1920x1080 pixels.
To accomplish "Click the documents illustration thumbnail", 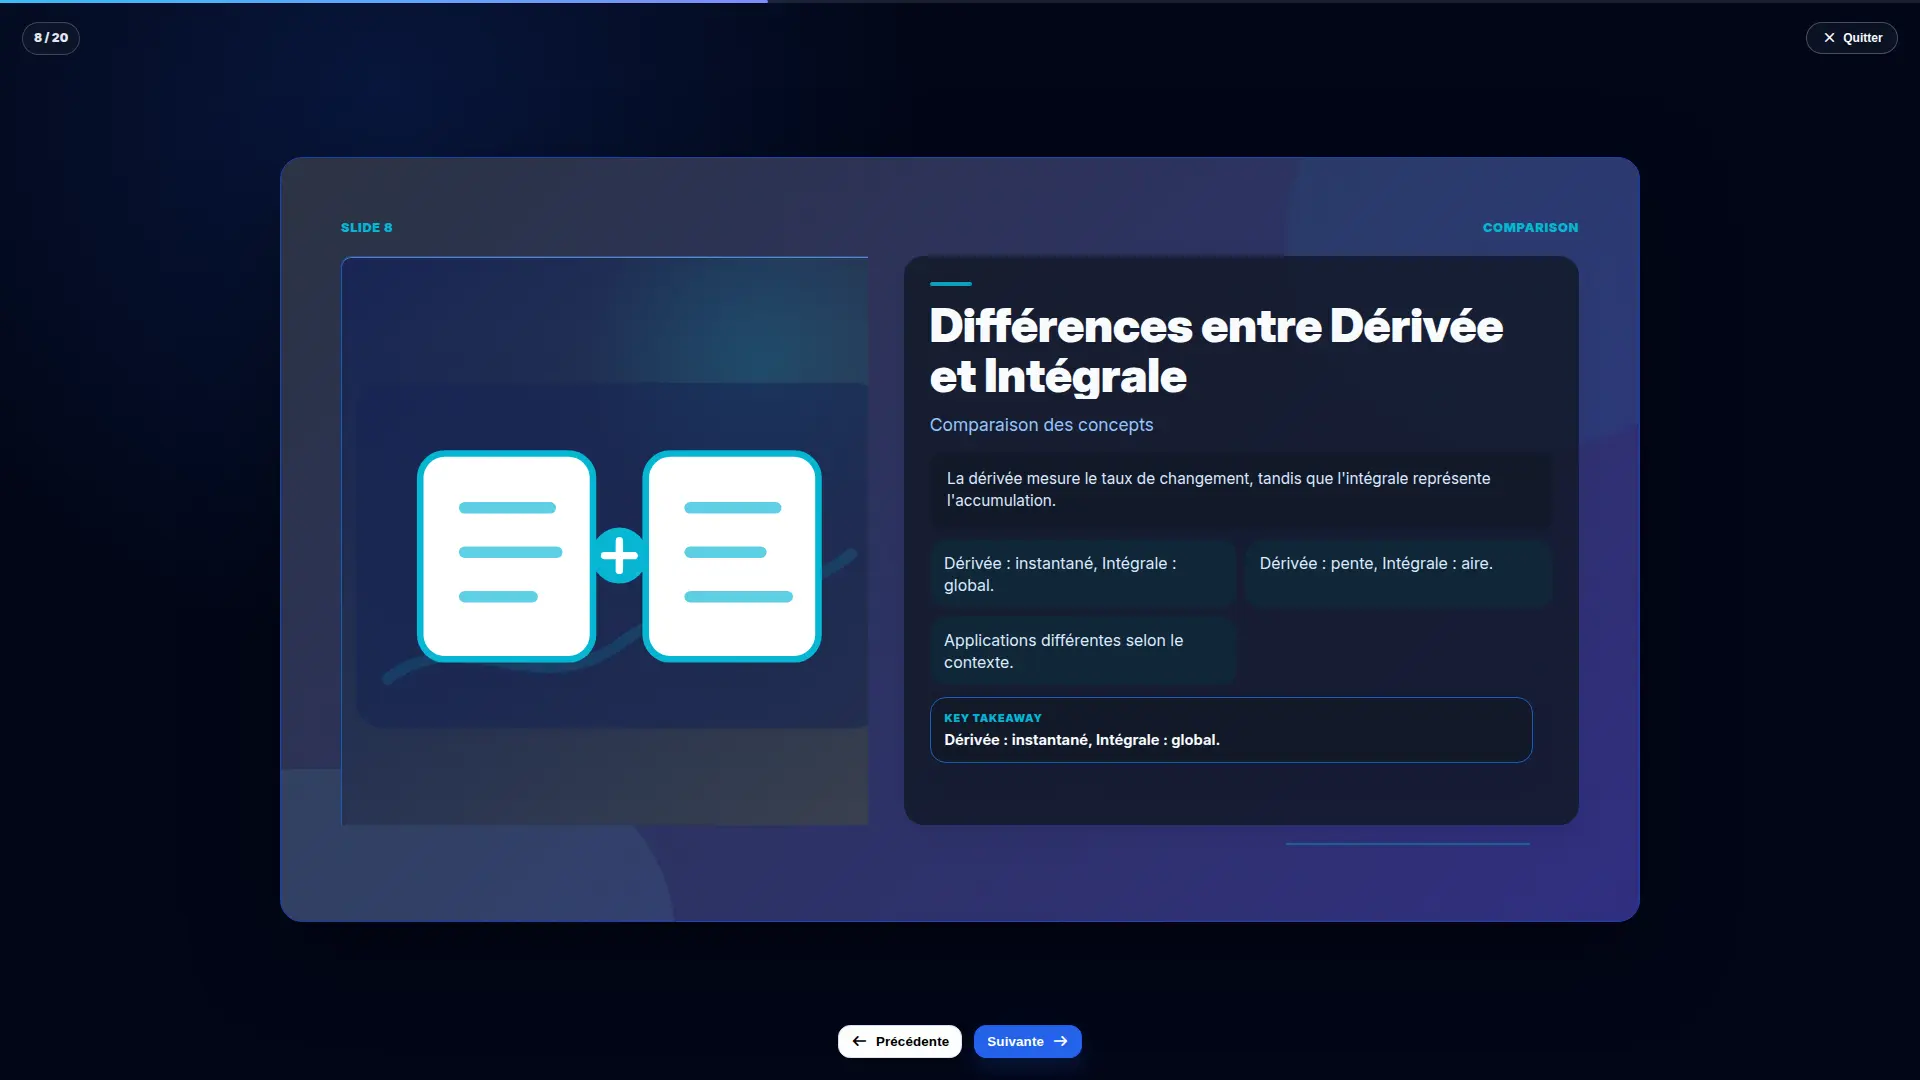I will pos(605,541).
